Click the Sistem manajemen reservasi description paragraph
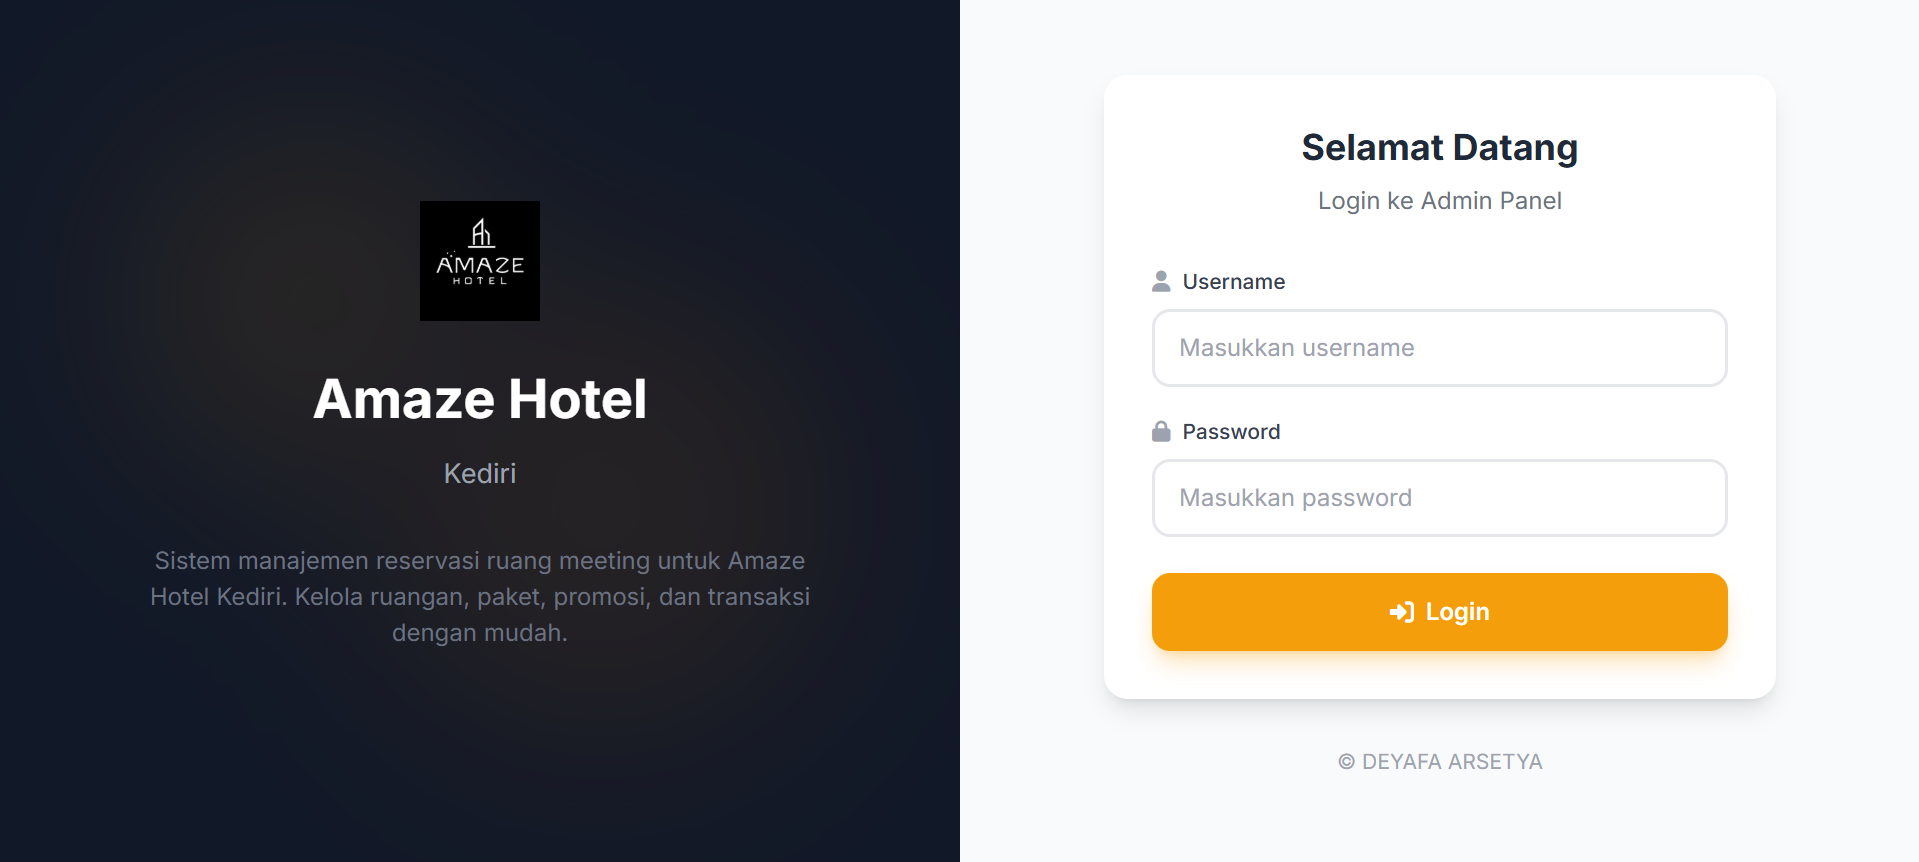Image resolution: width=1919 pixels, height=862 pixels. [480, 596]
